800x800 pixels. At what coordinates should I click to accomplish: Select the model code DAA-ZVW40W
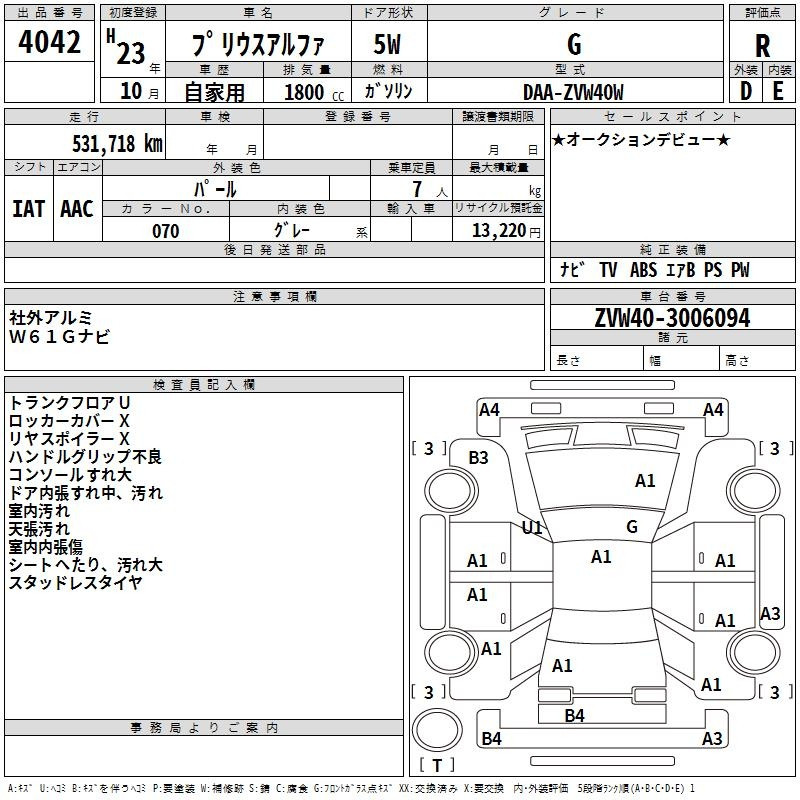[x=573, y=92]
